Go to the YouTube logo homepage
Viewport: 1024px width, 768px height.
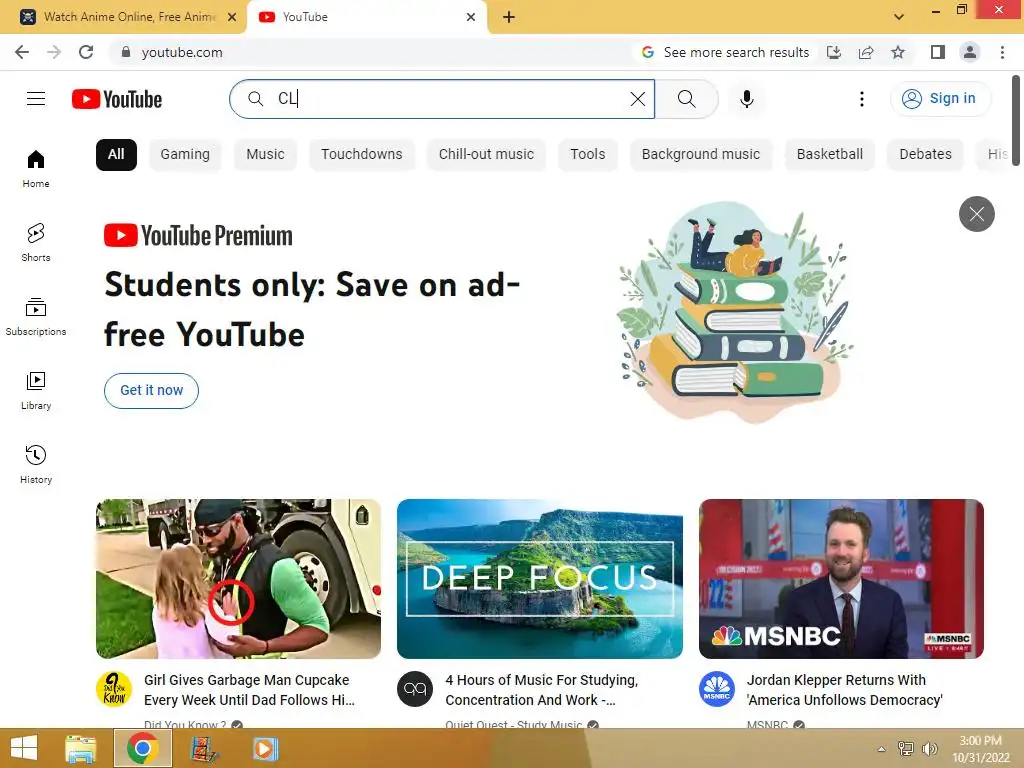[117, 99]
